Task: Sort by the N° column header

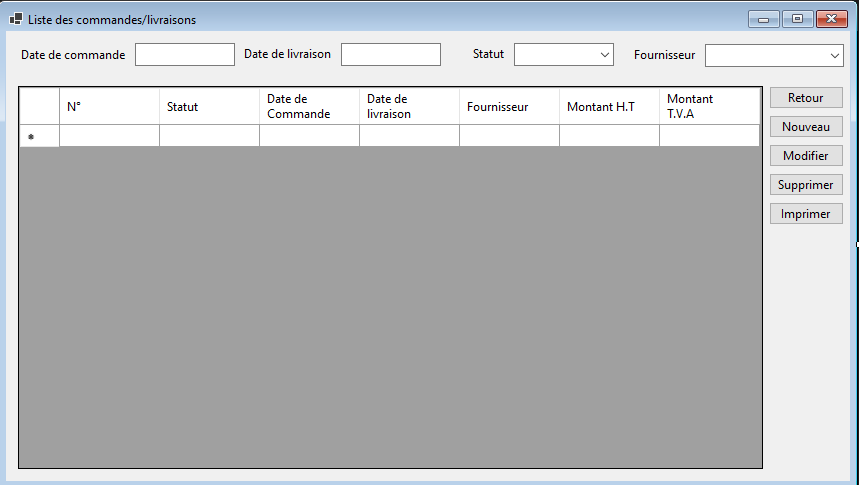Action: (109, 106)
